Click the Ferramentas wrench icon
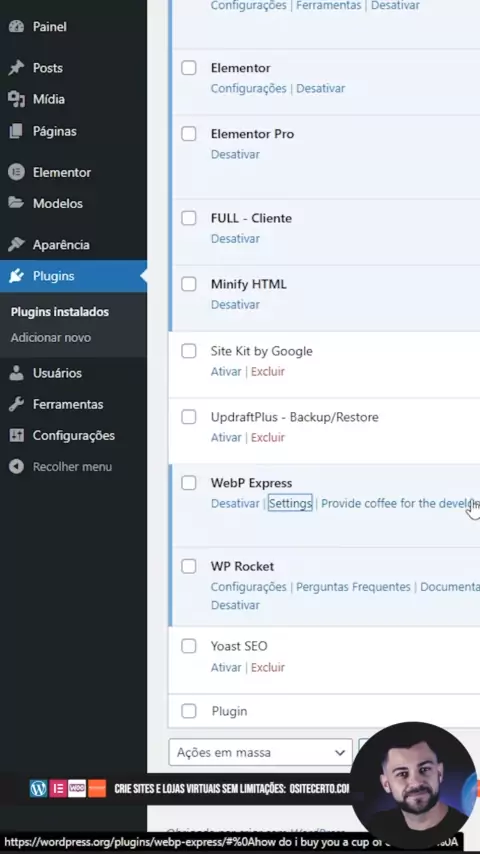 [16, 404]
